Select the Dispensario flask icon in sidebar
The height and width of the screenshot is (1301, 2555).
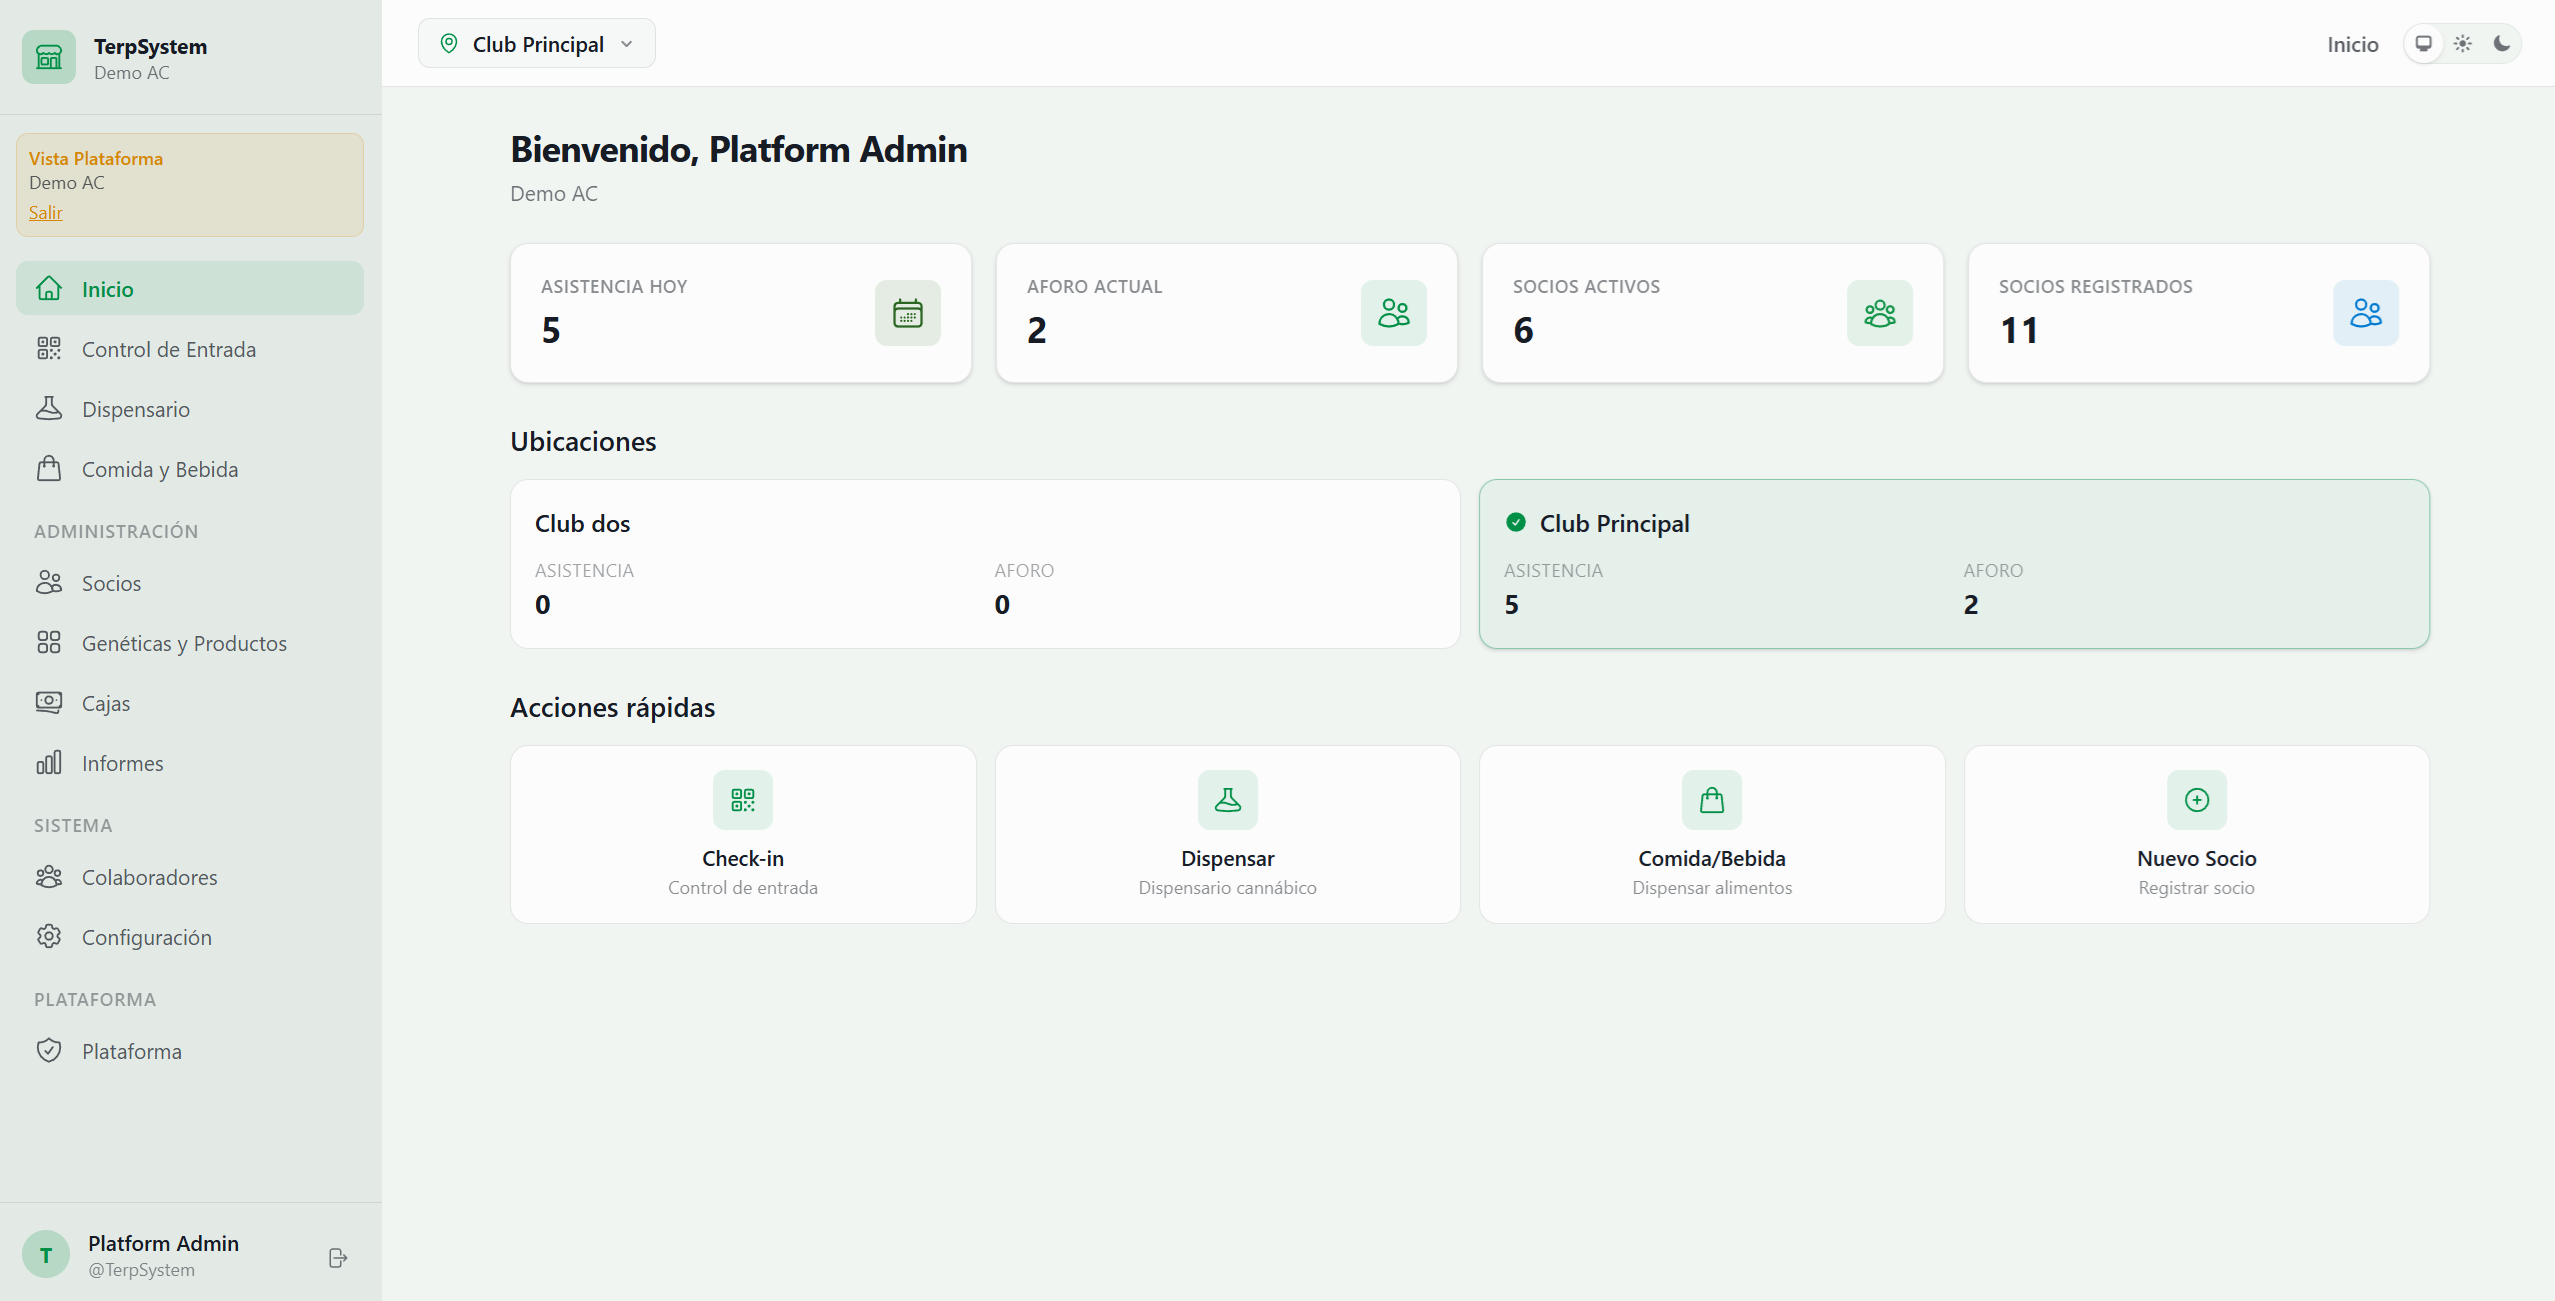coord(50,408)
